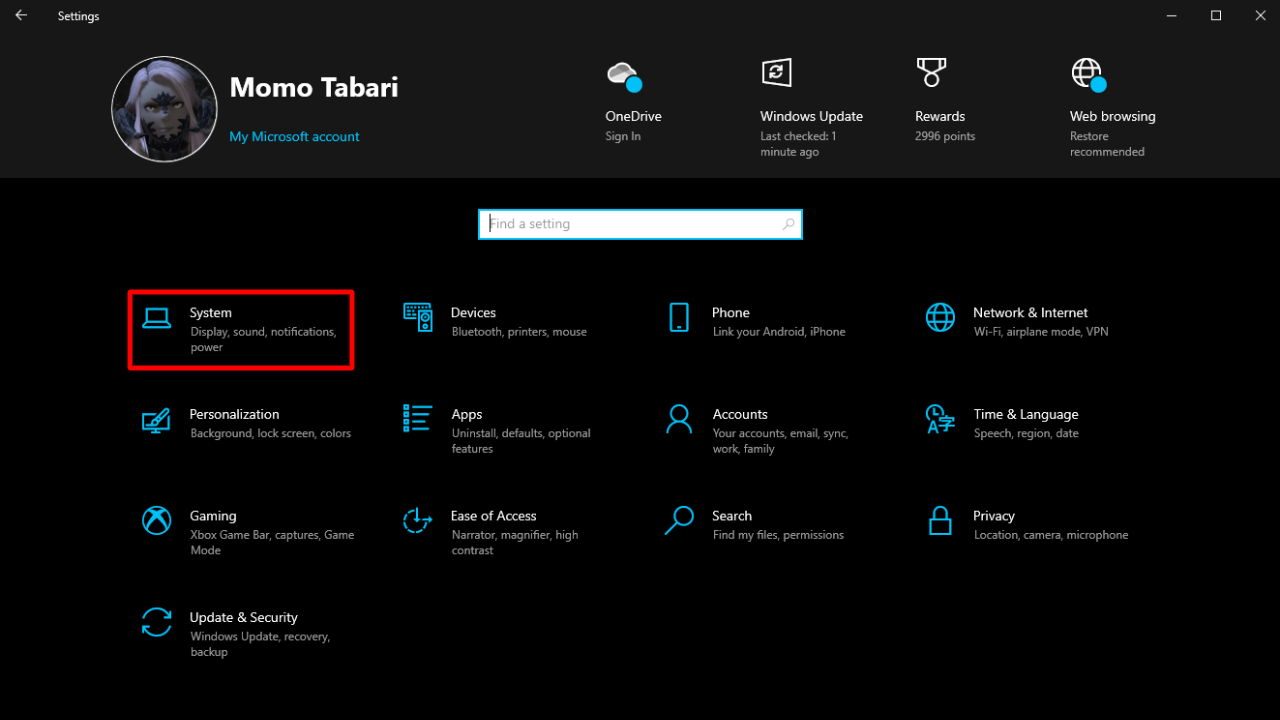Open the Time & Language icon
The image size is (1280, 720).
[940, 419]
